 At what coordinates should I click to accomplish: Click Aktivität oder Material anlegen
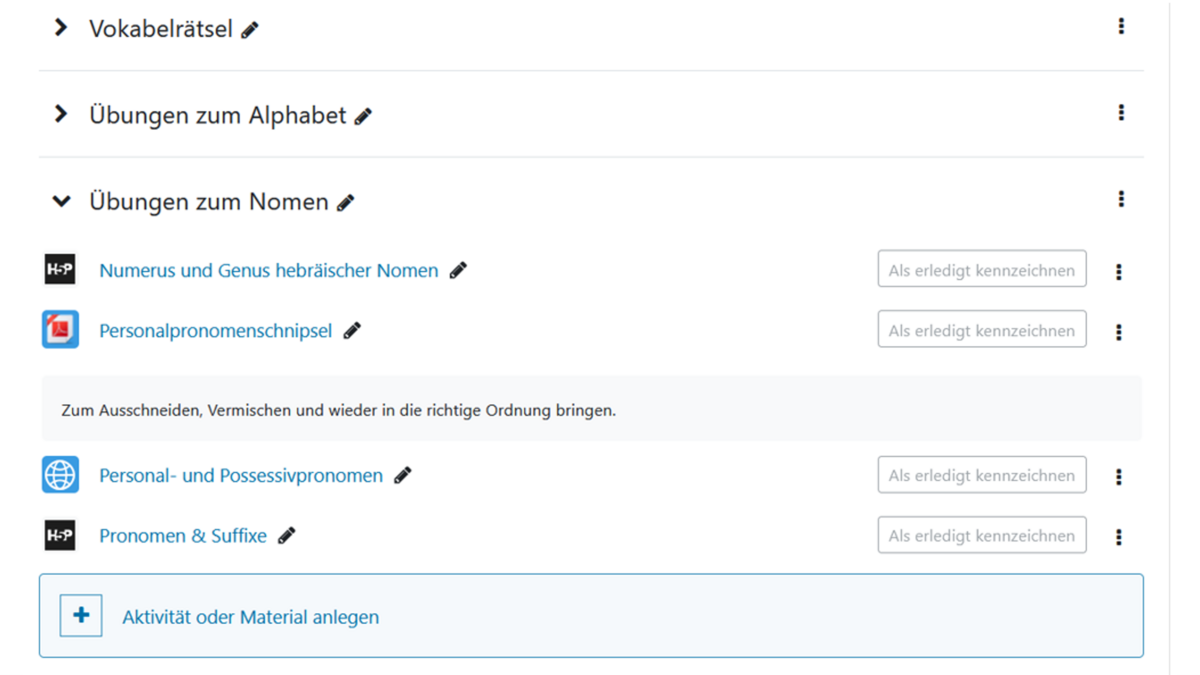click(250, 617)
